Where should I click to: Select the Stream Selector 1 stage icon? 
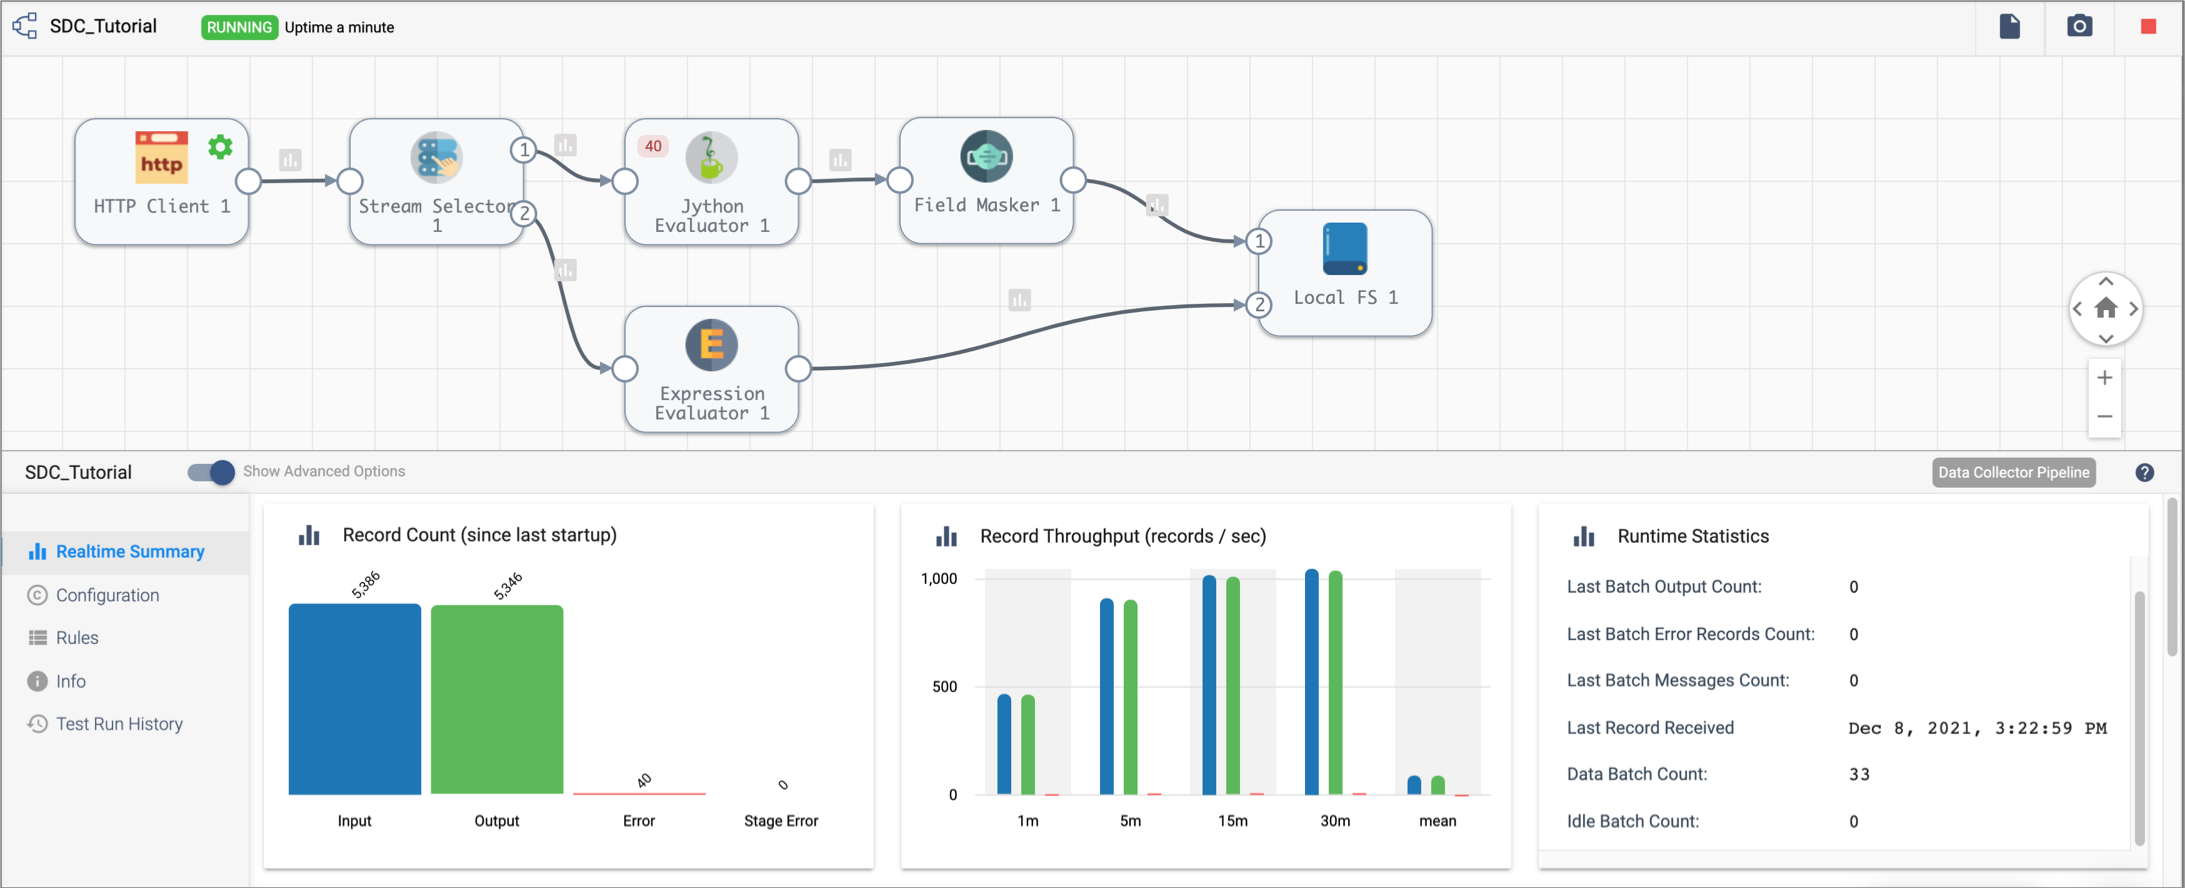point(436,158)
